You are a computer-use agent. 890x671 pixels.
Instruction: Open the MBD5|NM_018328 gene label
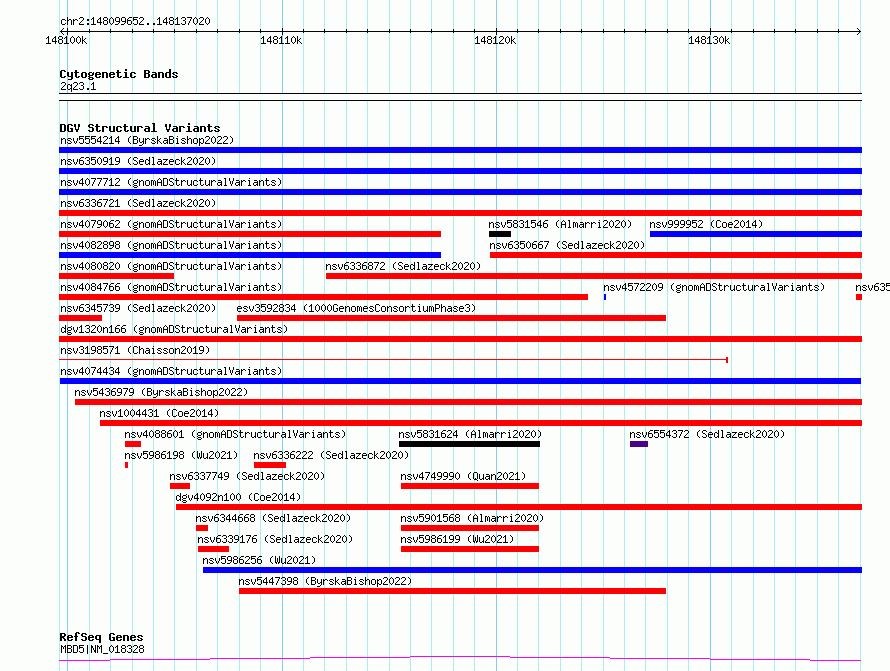coord(102,649)
